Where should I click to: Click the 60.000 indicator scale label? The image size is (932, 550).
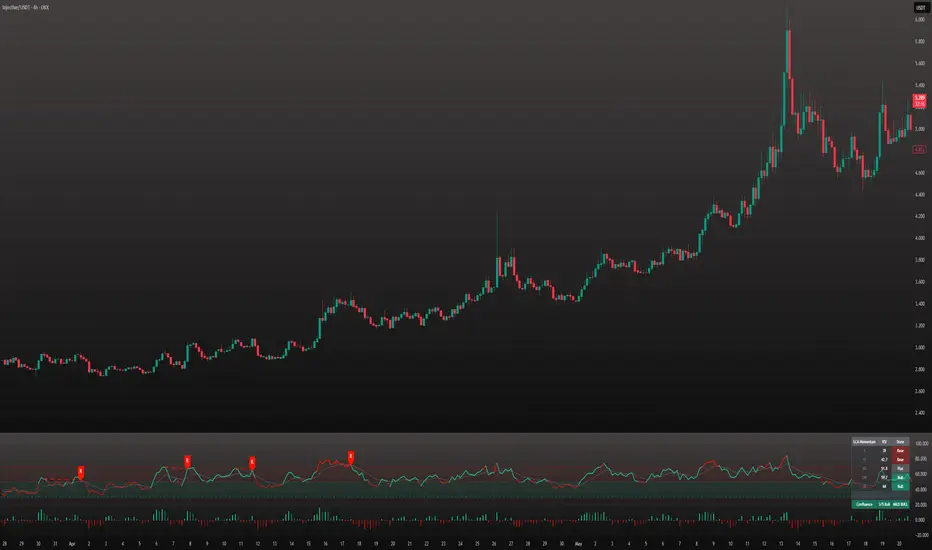(x=921, y=474)
